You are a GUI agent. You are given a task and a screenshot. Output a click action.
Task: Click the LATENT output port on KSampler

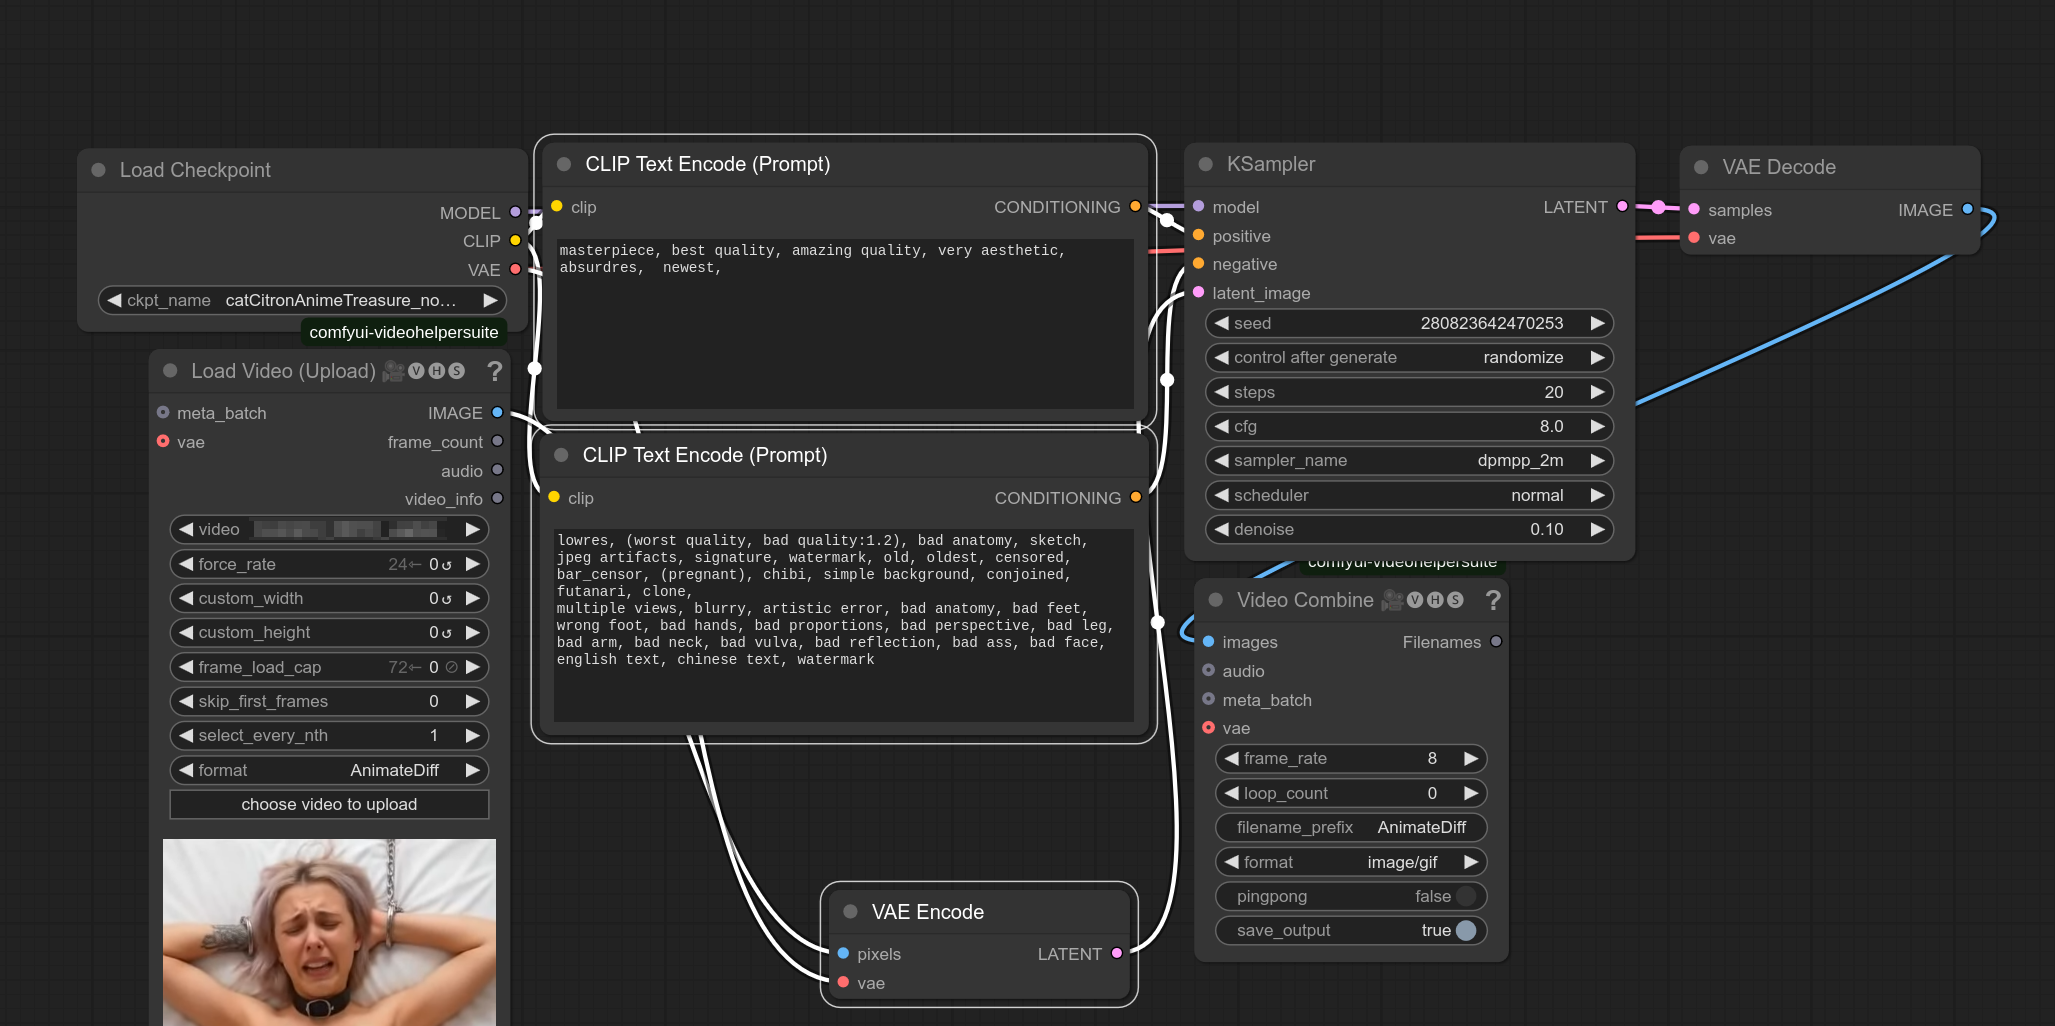pyautogui.click(x=1622, y=206)
